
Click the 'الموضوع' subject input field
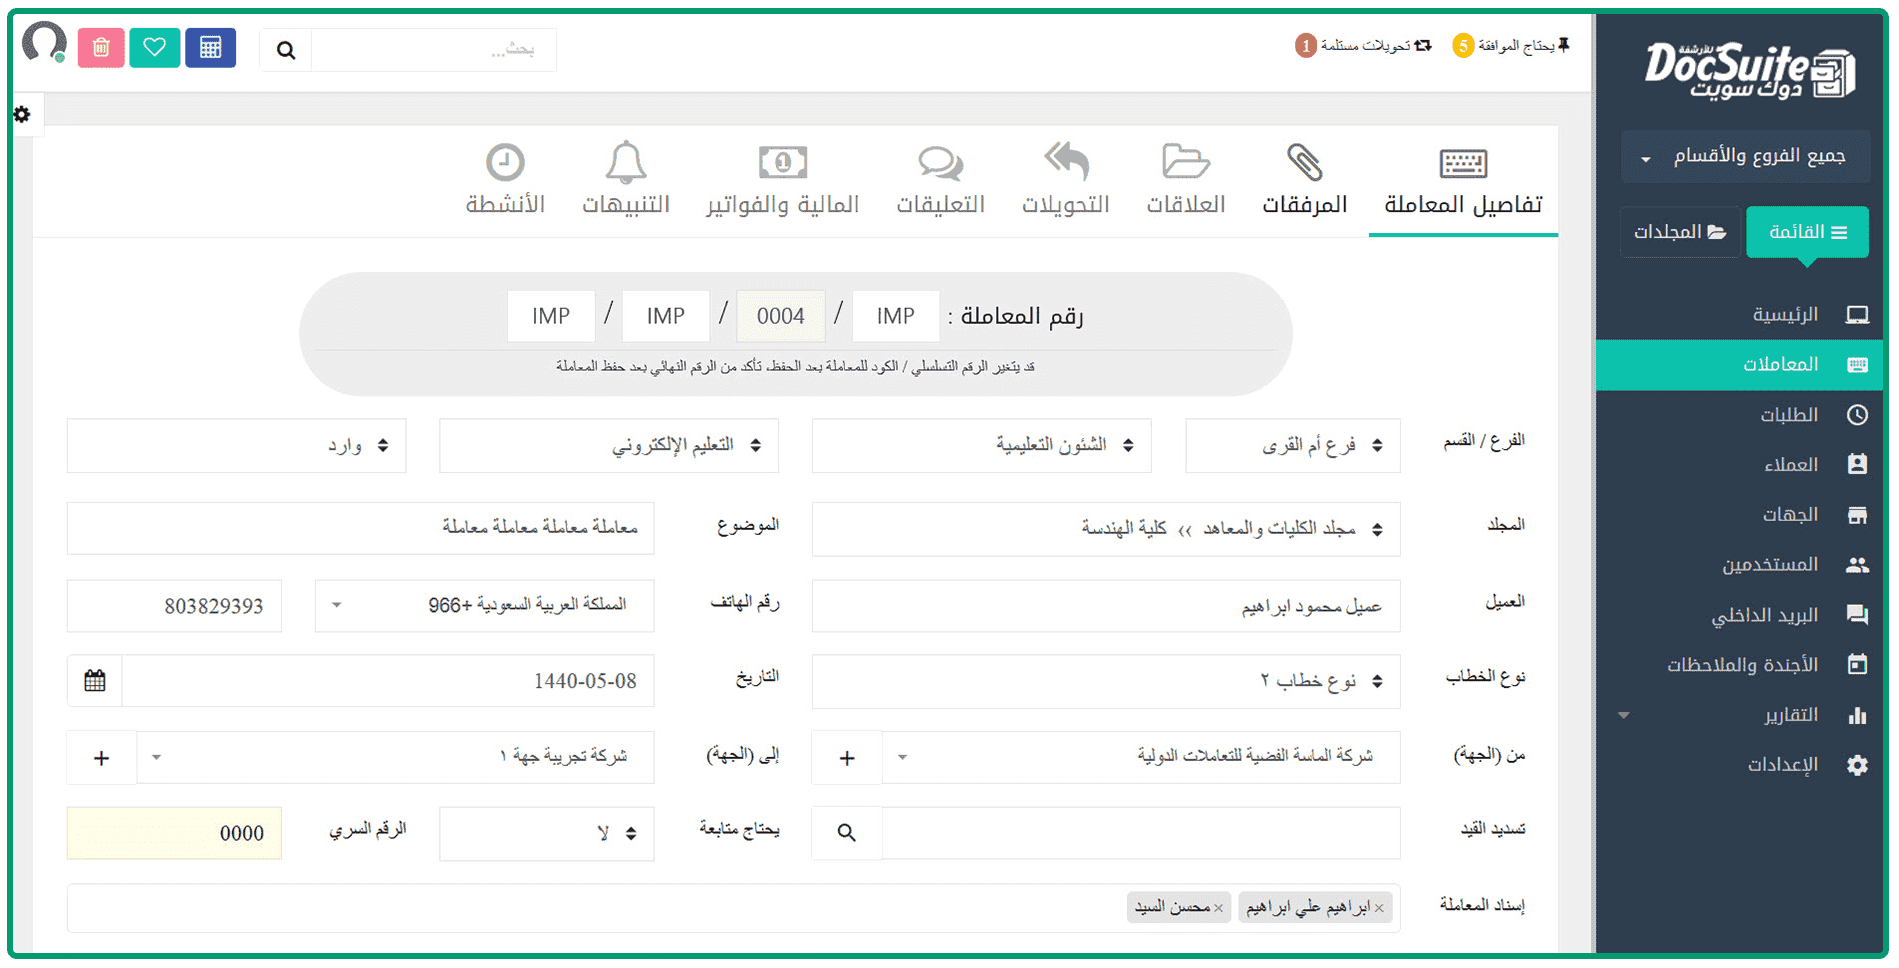tap(360, 527)
